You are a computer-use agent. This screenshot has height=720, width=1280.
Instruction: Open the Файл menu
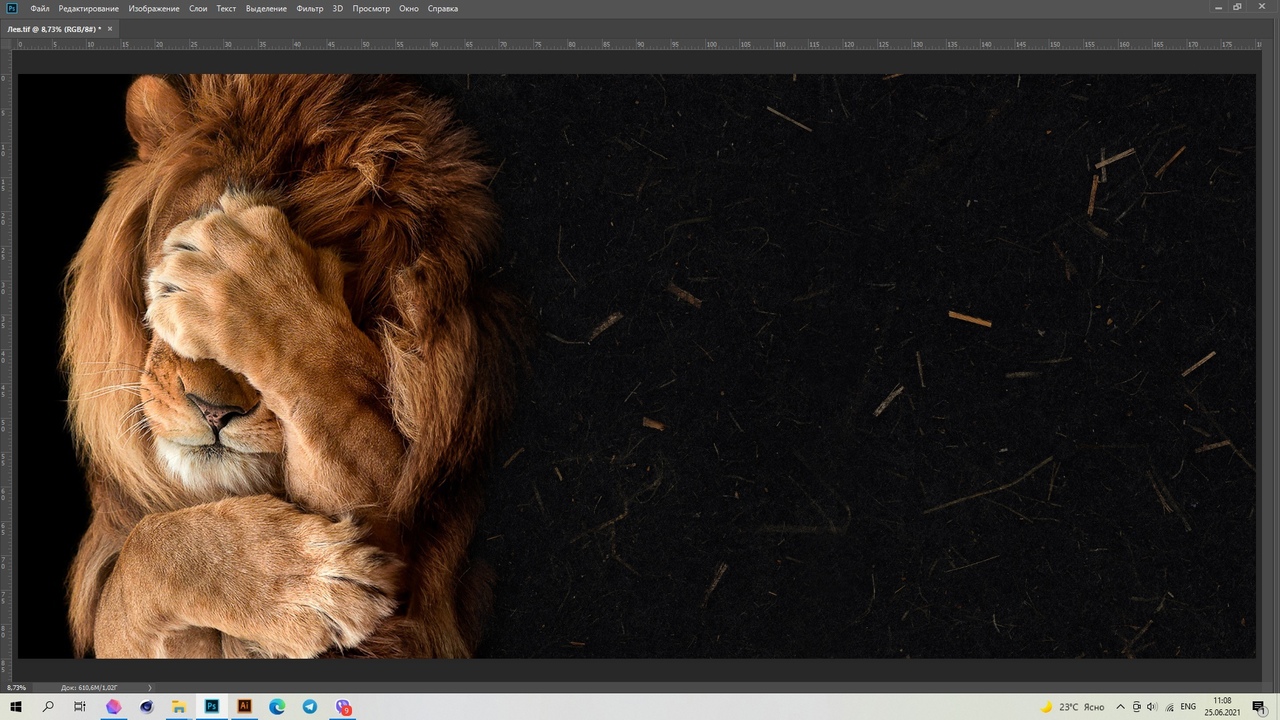pos(40,8)
